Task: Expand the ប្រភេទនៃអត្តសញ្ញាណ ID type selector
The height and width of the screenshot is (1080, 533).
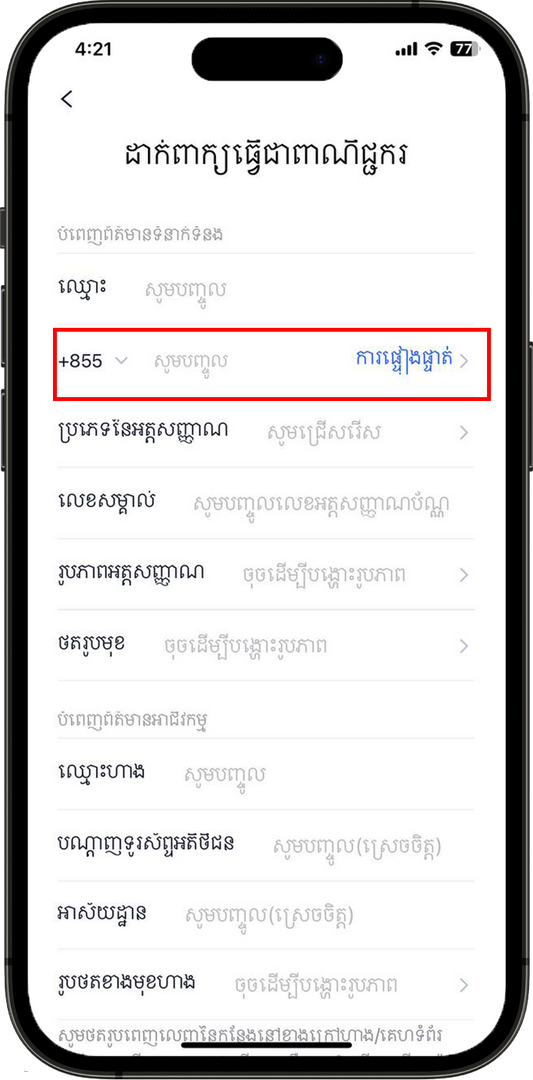Action: pos(266,432)
